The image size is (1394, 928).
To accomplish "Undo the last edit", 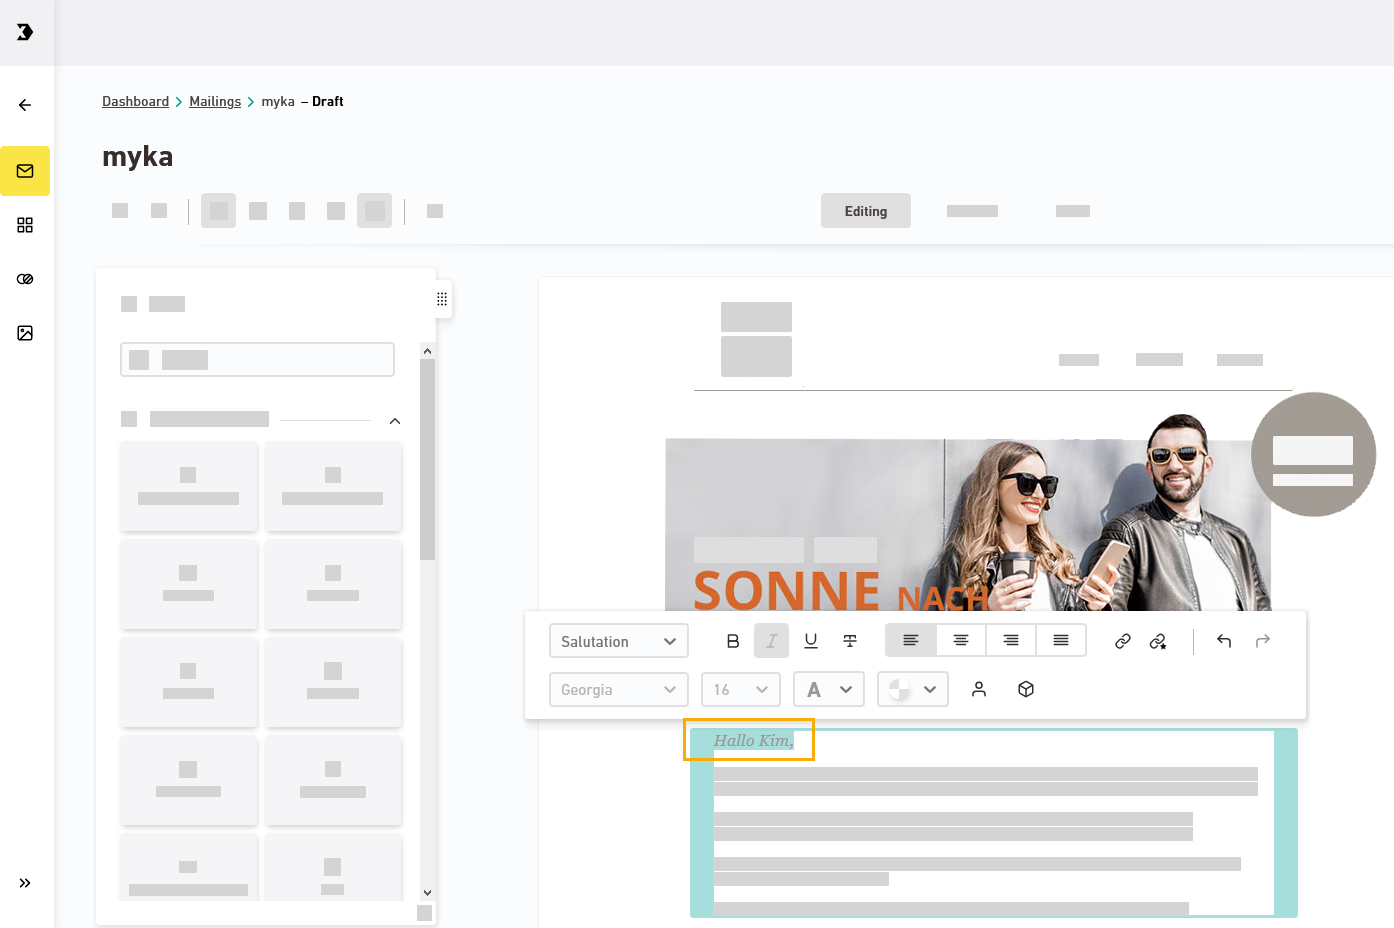I will point(1224,641).
